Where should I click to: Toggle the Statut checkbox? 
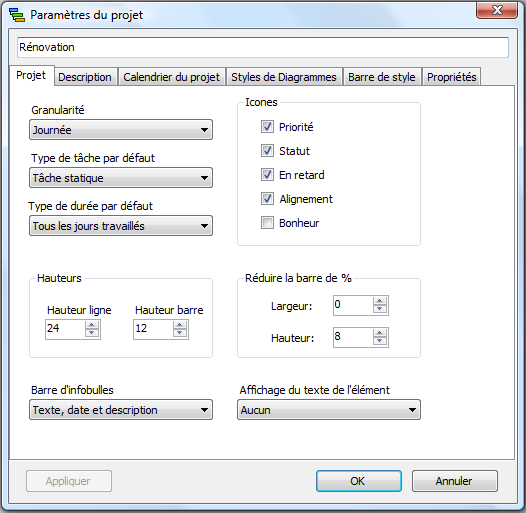(267, 151)
